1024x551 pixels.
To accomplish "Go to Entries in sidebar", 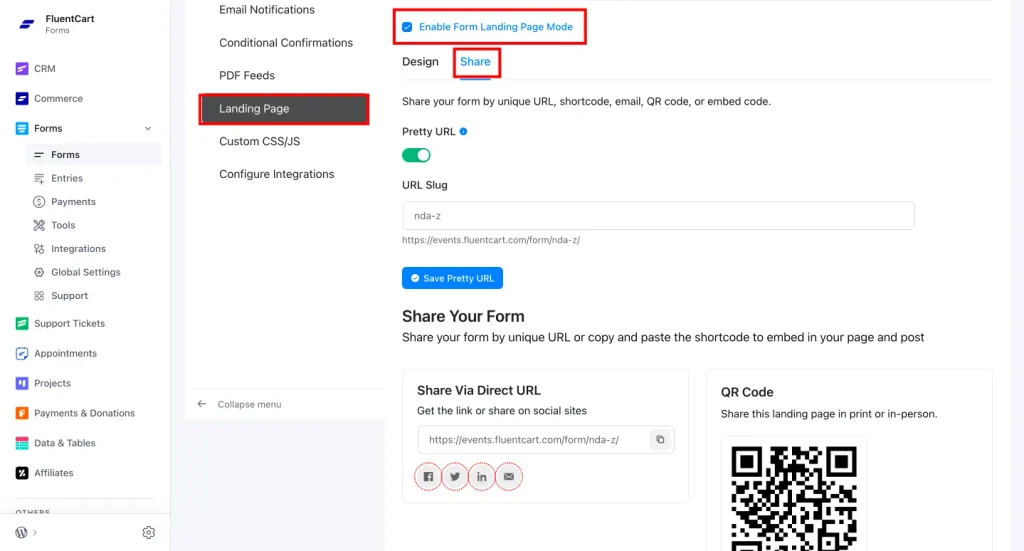I will (67, 178).
